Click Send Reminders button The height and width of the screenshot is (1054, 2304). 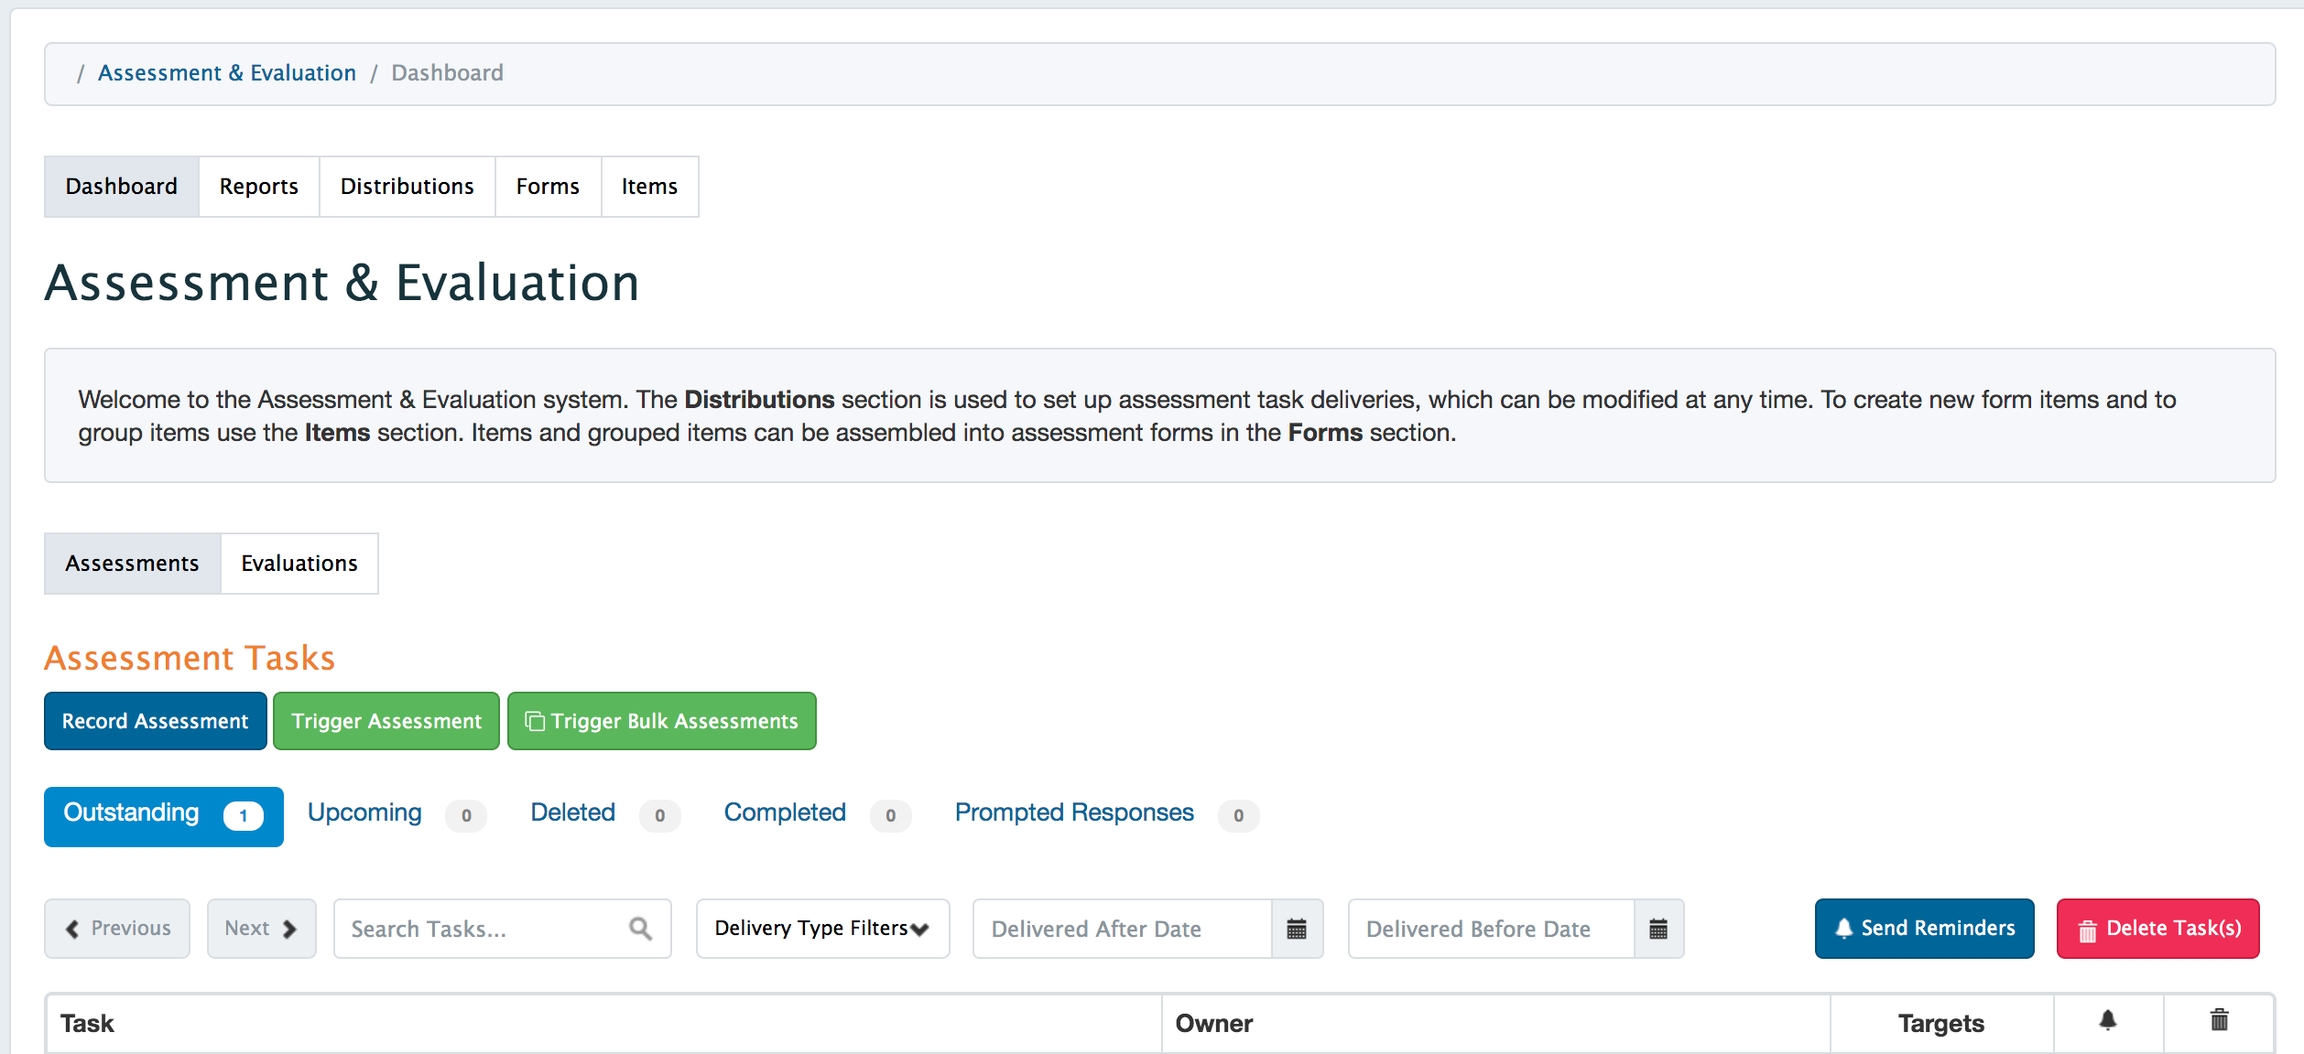tap(1924, 929)
